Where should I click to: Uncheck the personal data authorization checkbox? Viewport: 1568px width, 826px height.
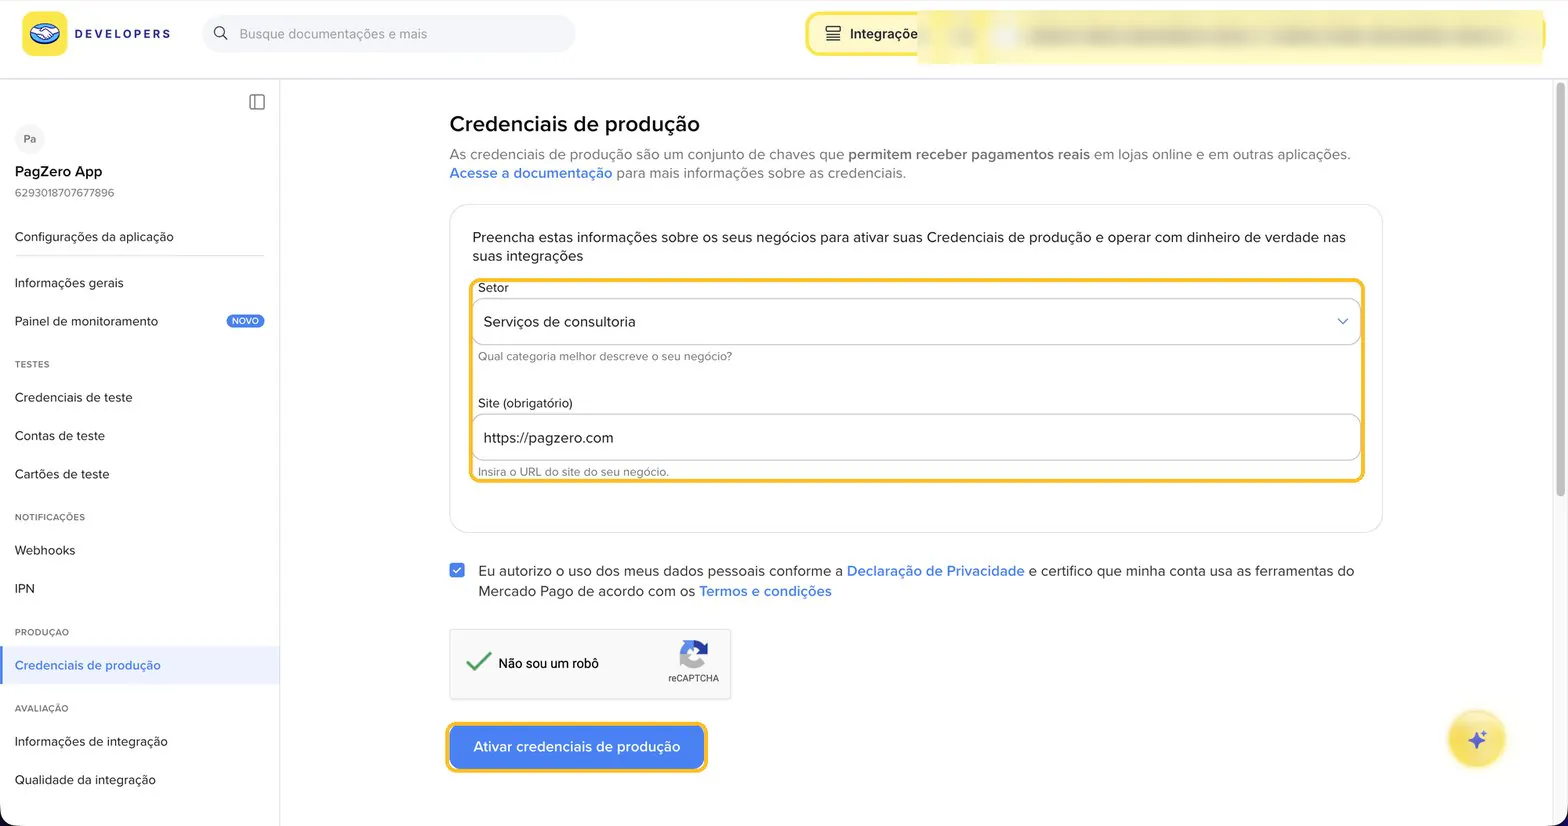pos(457,570)
